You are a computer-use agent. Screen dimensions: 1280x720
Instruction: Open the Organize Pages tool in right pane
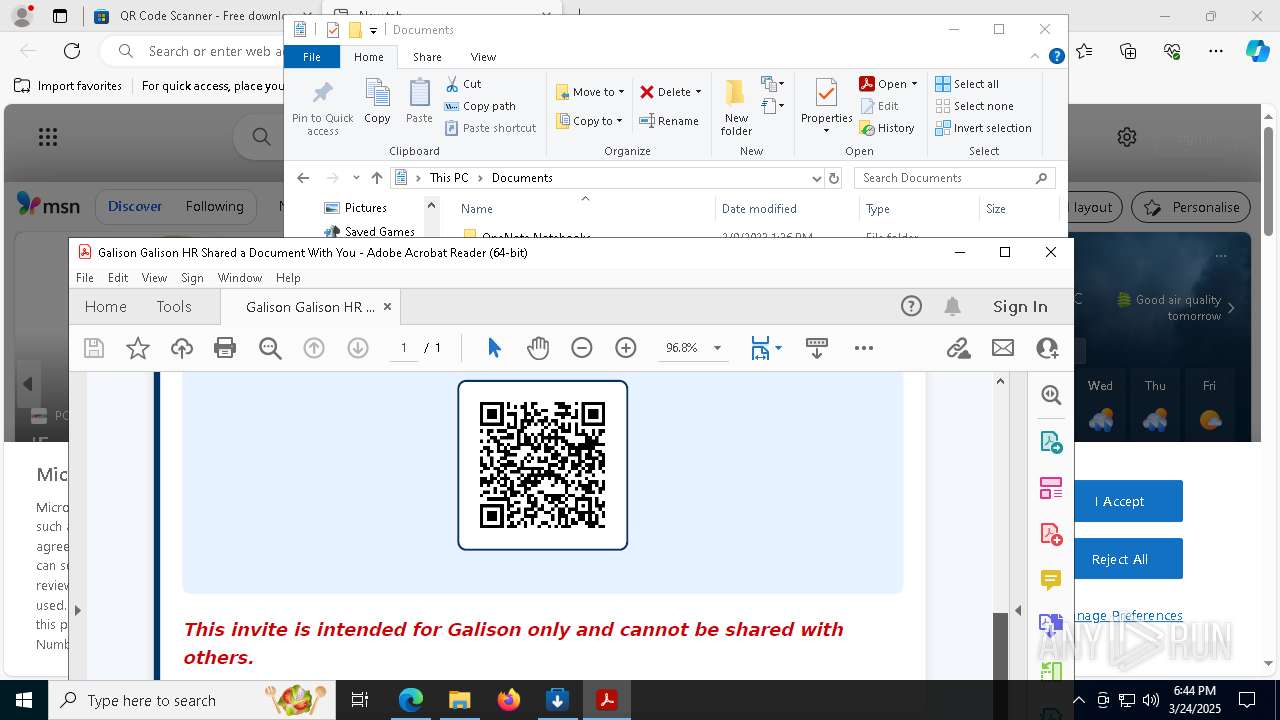point(1051,488)
